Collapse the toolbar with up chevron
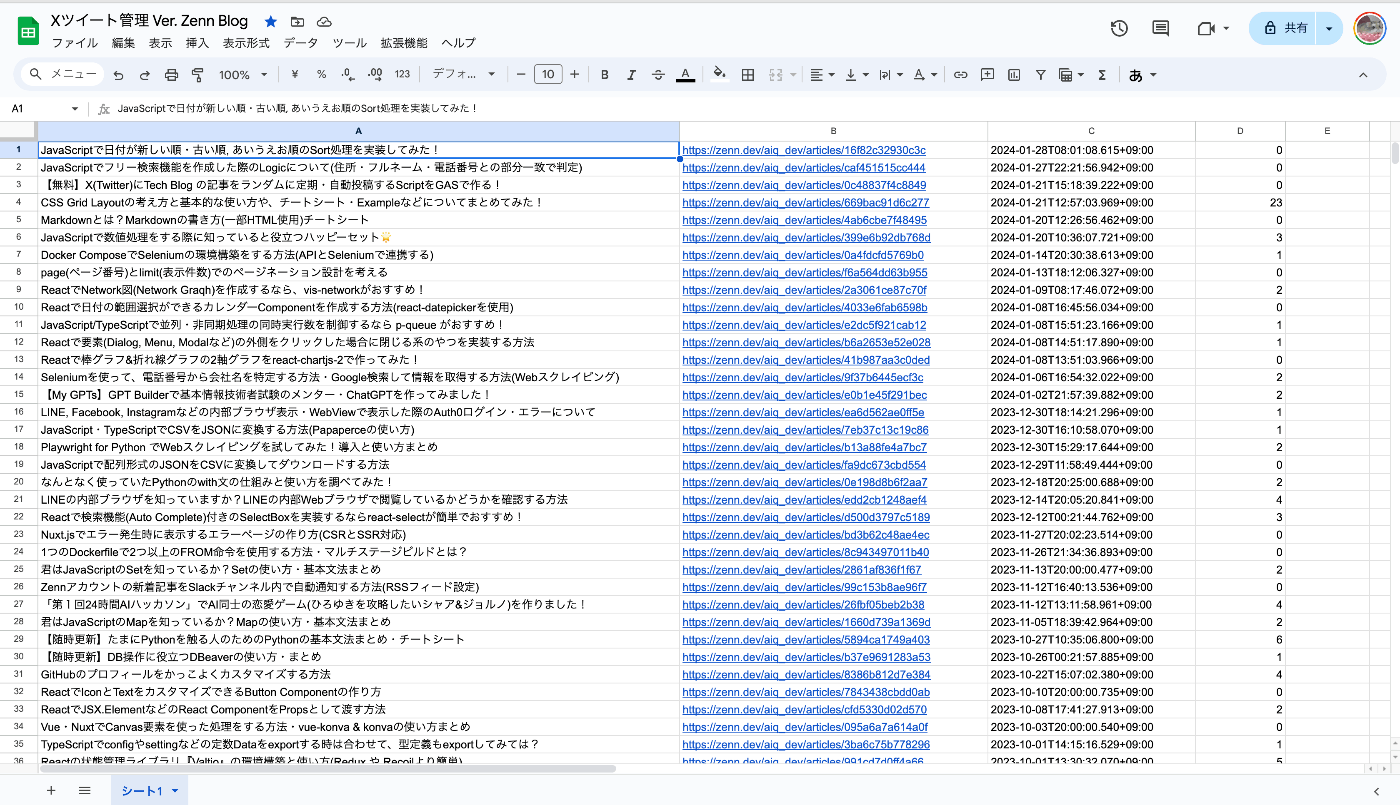Screen dimensions: 1400x805 click(1363, 75)
